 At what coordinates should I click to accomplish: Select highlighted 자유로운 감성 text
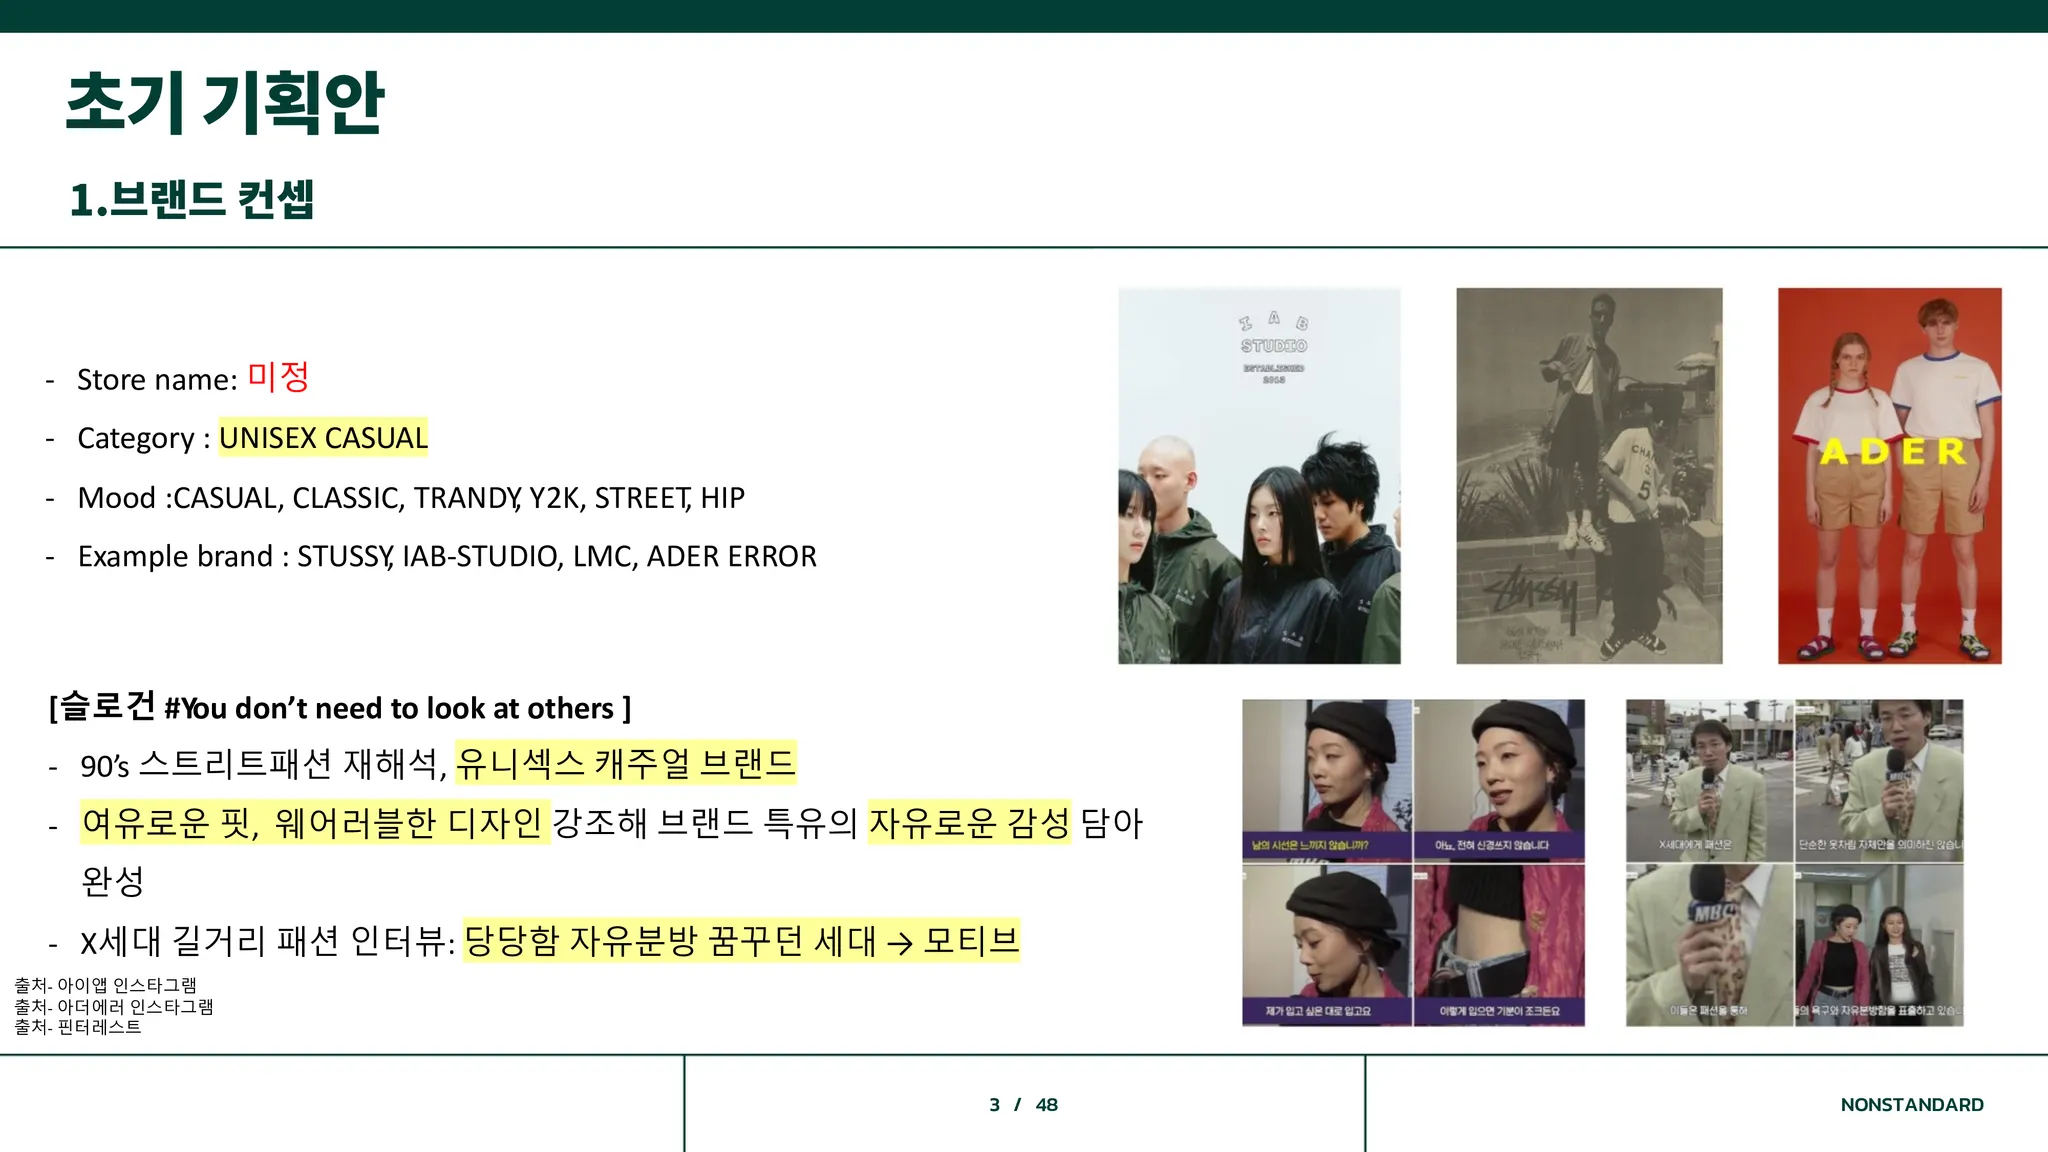coord(968,823)
